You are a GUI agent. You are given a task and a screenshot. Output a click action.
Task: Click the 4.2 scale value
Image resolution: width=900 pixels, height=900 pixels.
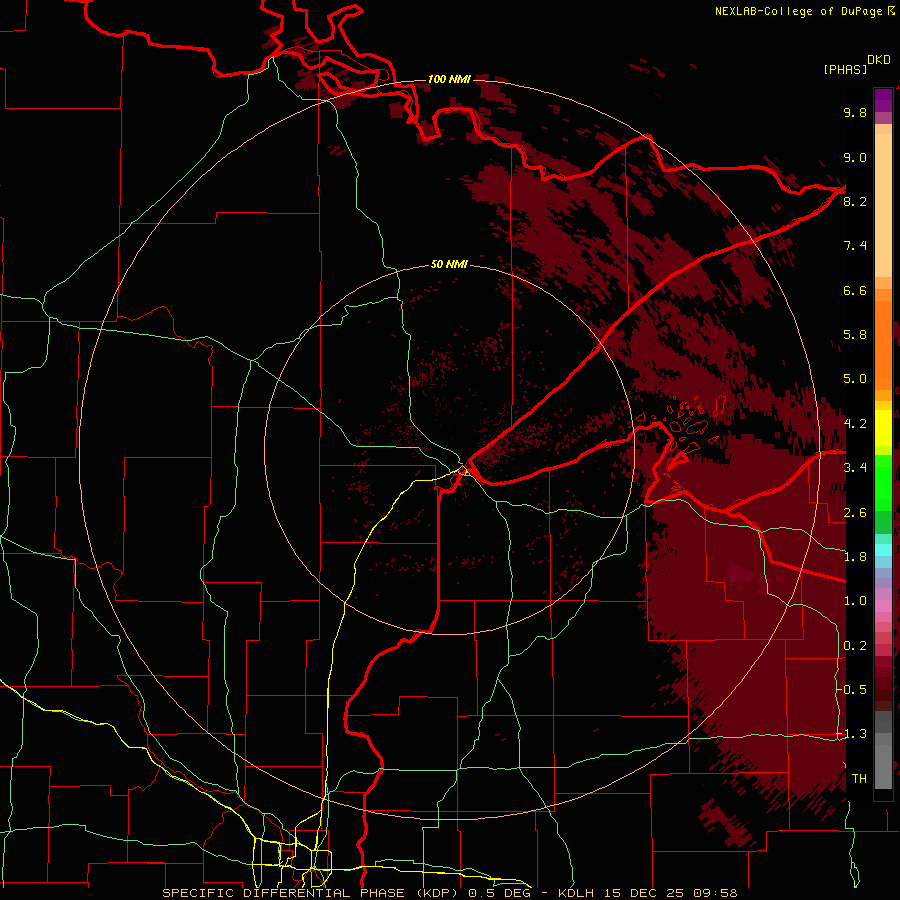[x=855, y=424]
